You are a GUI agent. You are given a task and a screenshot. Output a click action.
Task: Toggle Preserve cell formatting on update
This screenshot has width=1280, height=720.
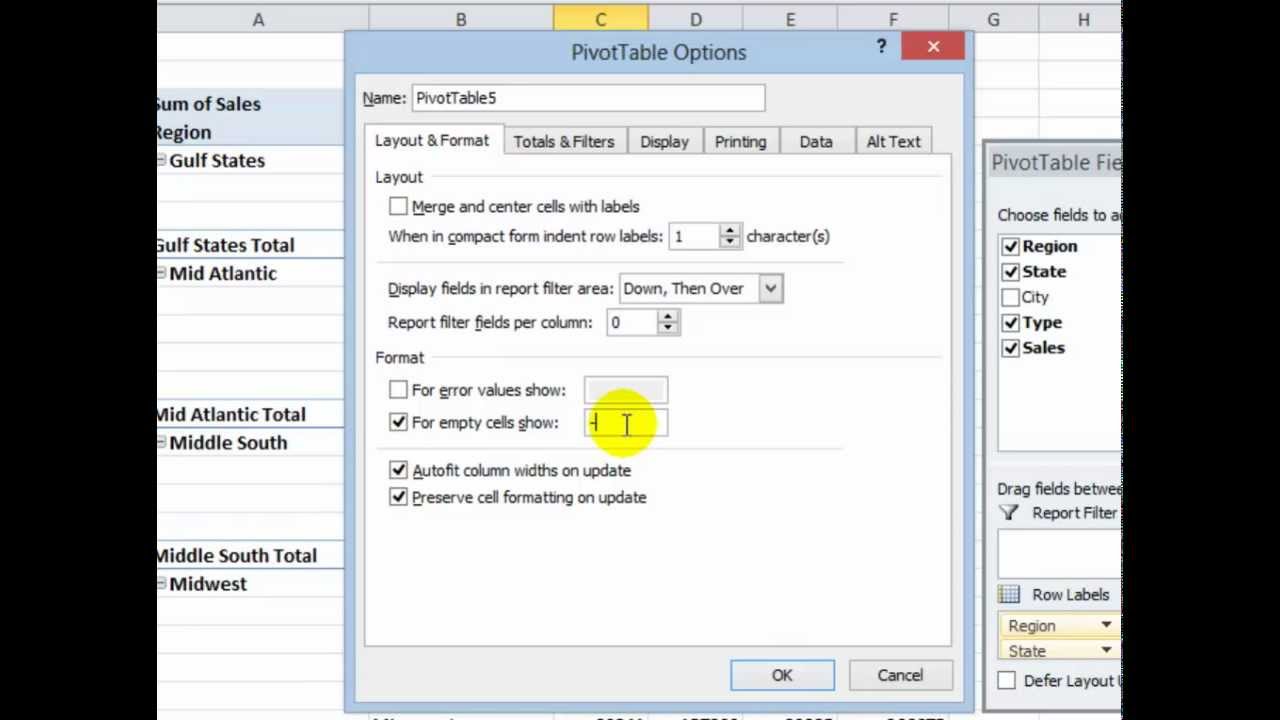(398, 497)
